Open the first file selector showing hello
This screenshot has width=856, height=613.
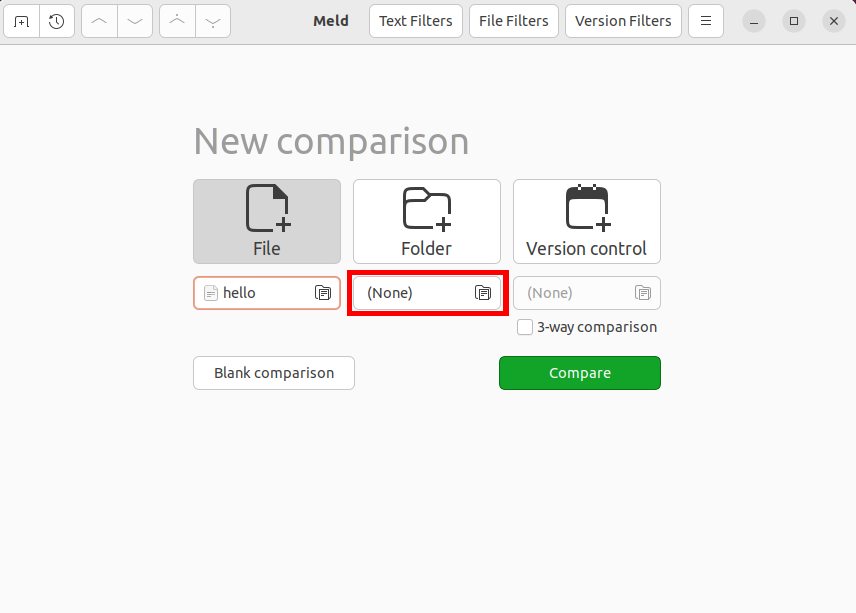(266, 292)
